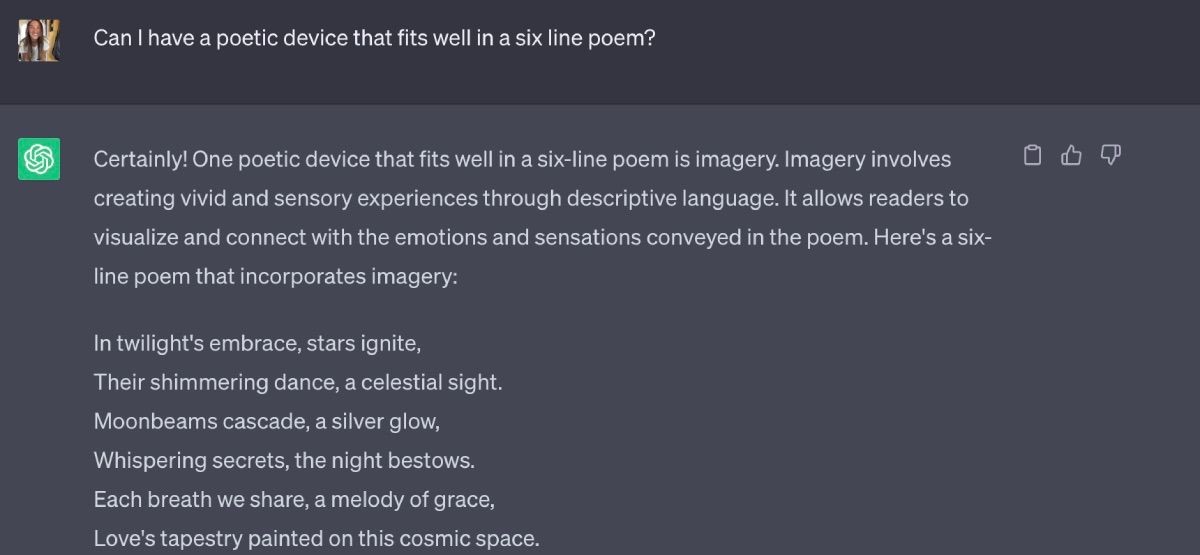Click the words "Here's a six-" in the response
This screenshot has height=555, width=1200.
pos(933,237)
